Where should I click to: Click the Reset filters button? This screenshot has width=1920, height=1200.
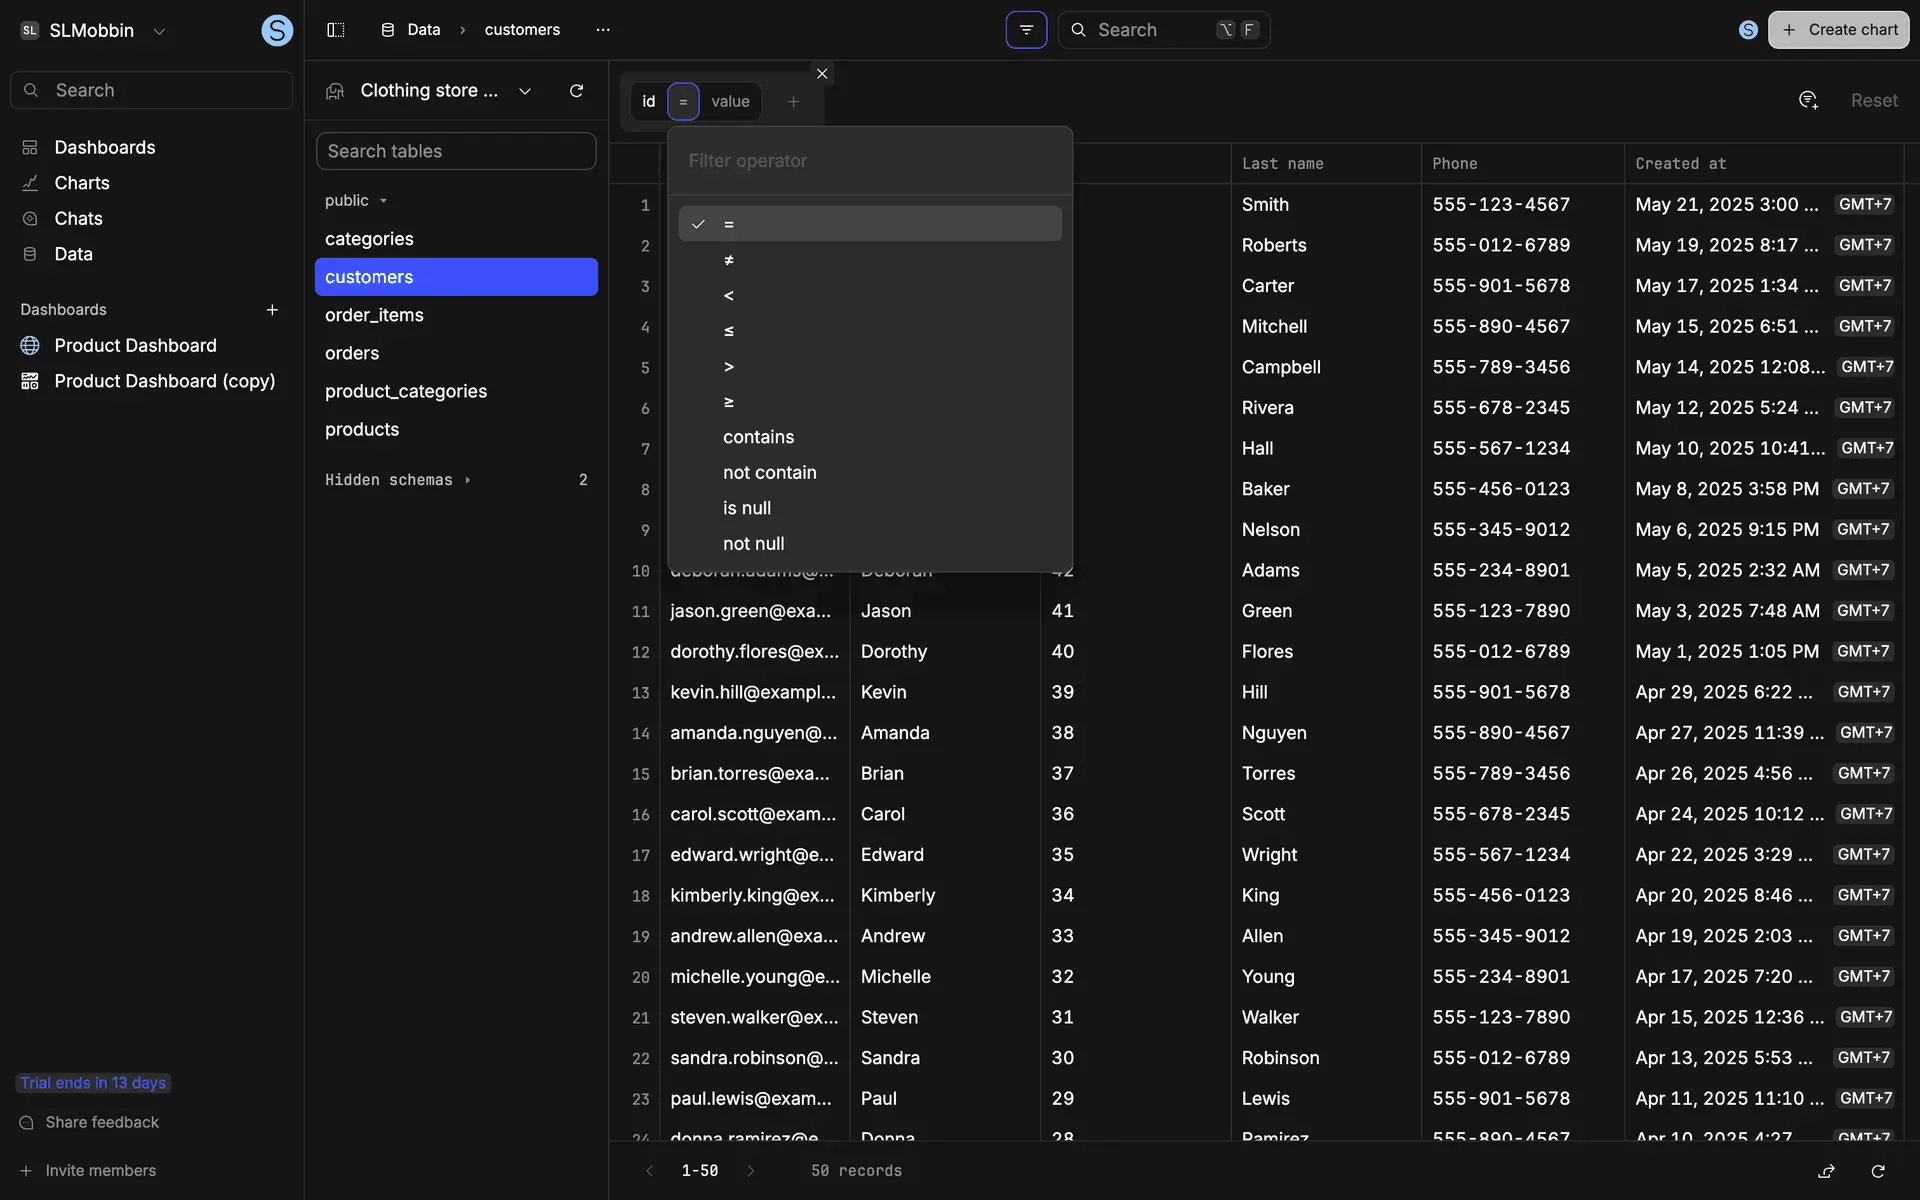point(1873,100)
